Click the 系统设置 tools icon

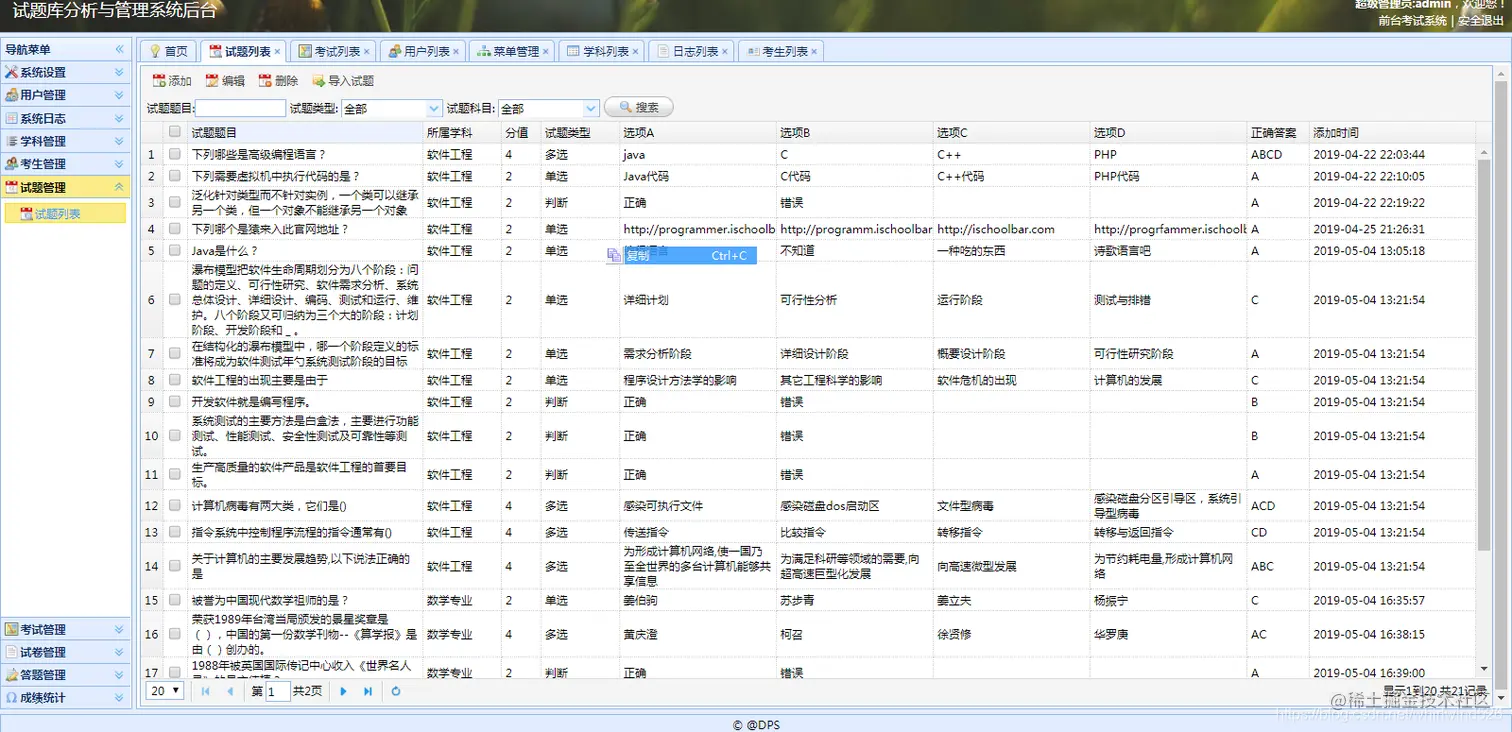click(x=11, y=72)
